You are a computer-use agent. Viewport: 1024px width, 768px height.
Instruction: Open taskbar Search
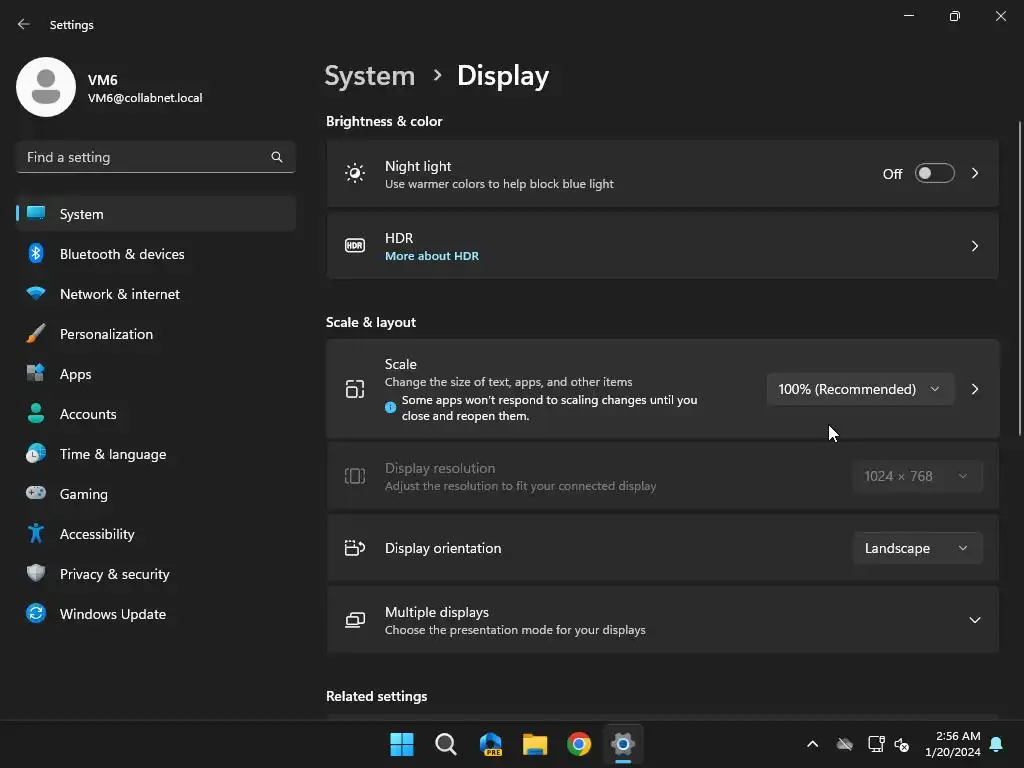(445, 744)
